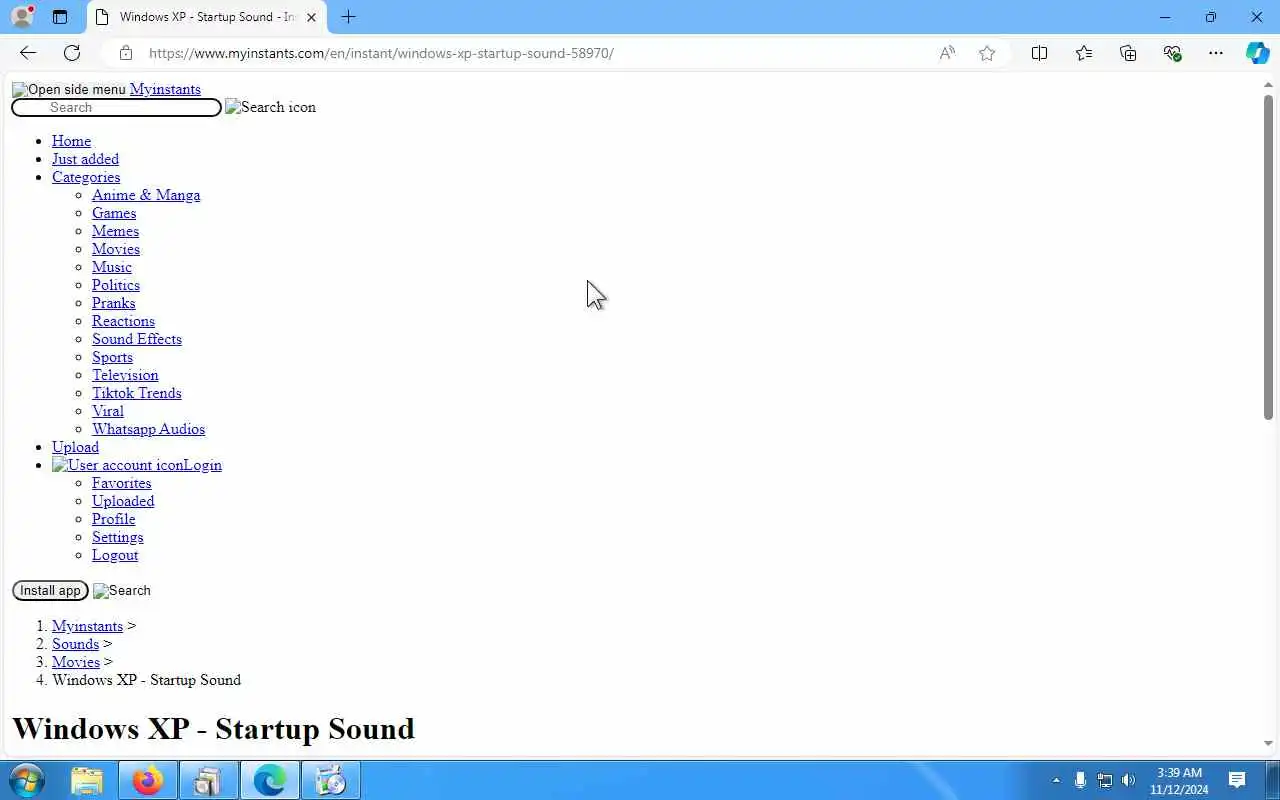Browse the Memes category
The width and height of the screenshot is (1280, 800).
[x=115, y=231]
